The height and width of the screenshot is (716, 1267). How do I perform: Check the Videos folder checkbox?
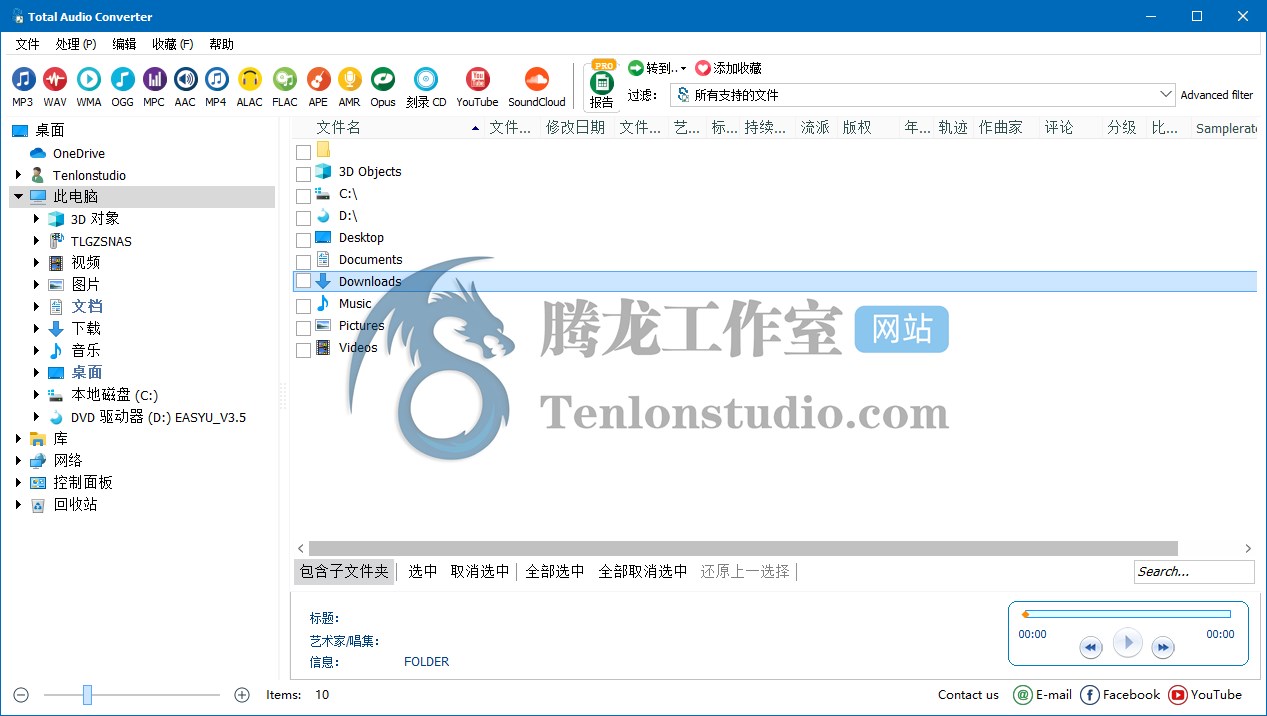303,350
